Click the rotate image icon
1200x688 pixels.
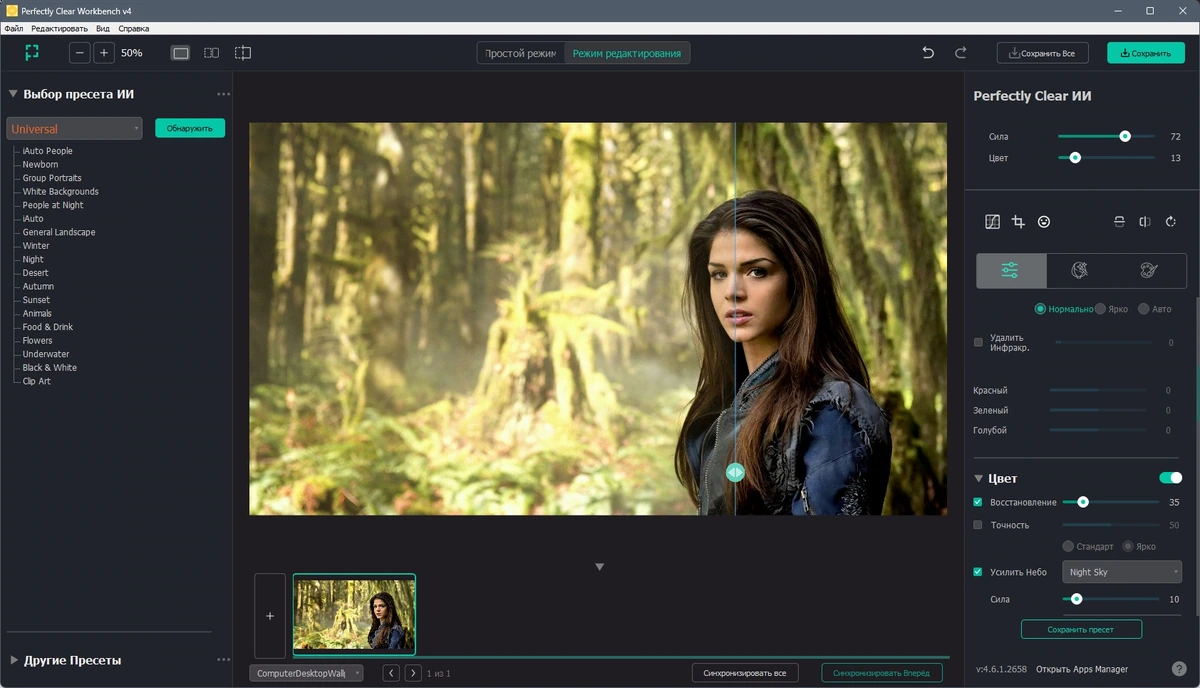point(1171,222)
